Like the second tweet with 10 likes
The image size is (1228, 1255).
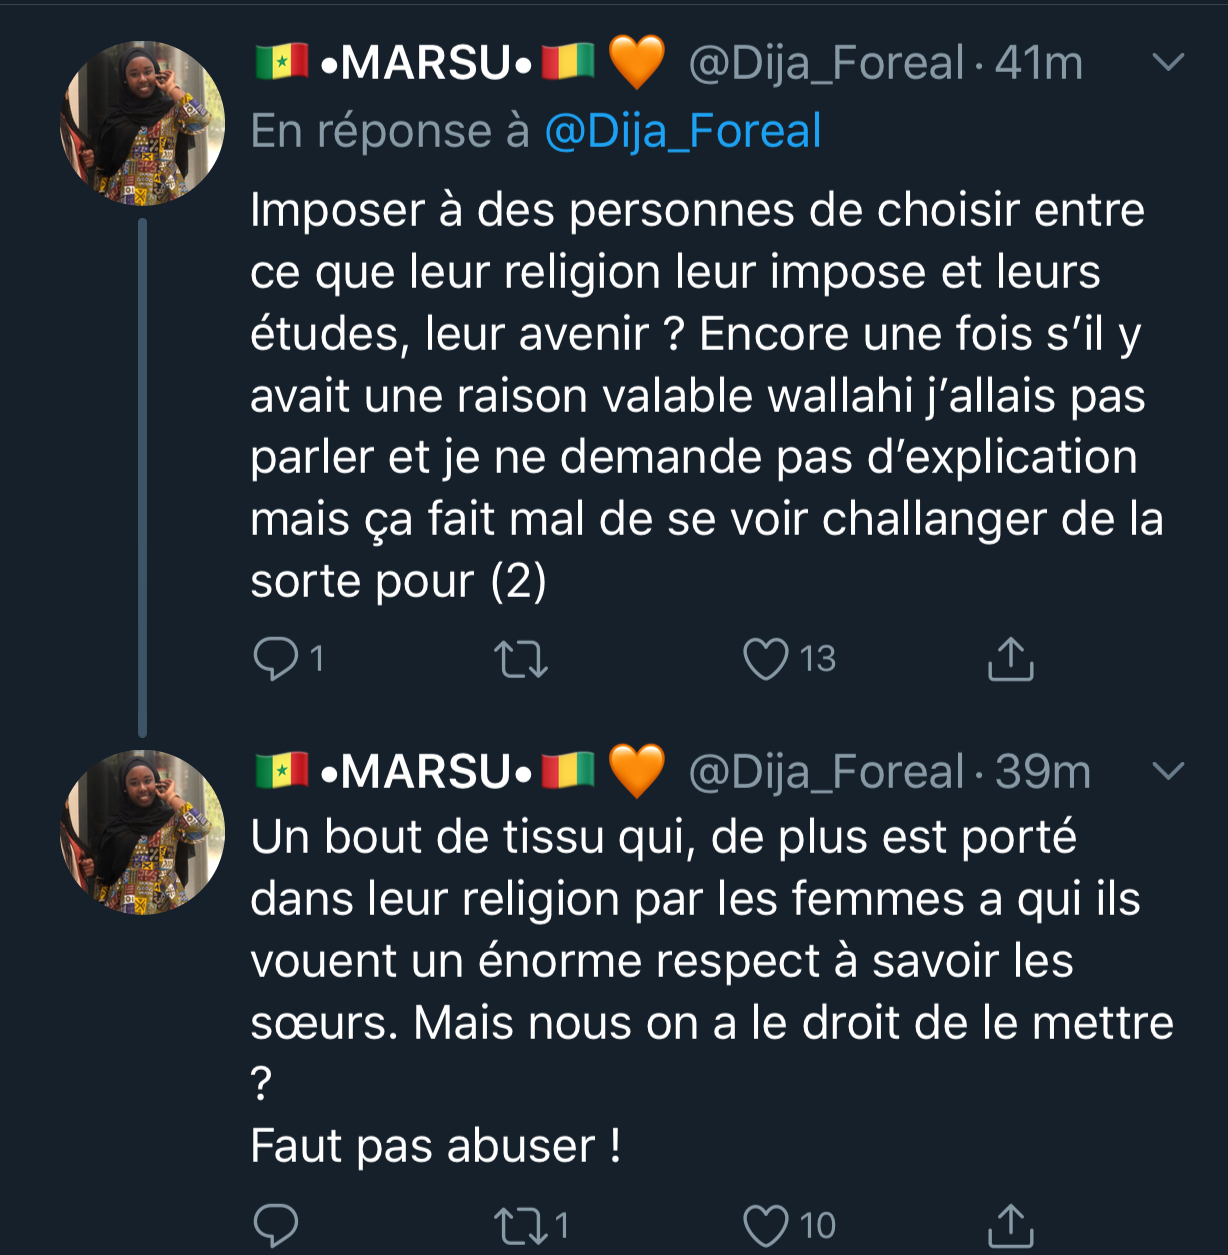(767, 1225)
